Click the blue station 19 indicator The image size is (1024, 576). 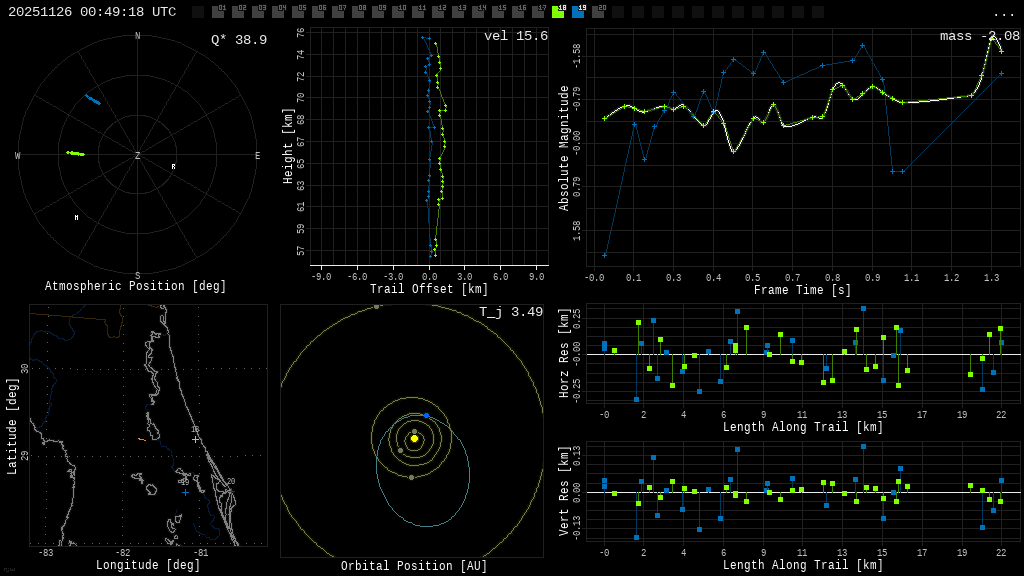578,12
